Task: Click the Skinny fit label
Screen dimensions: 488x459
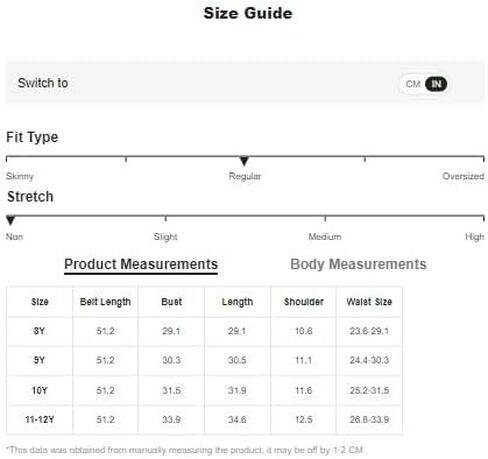Action: tap(20, 176)
